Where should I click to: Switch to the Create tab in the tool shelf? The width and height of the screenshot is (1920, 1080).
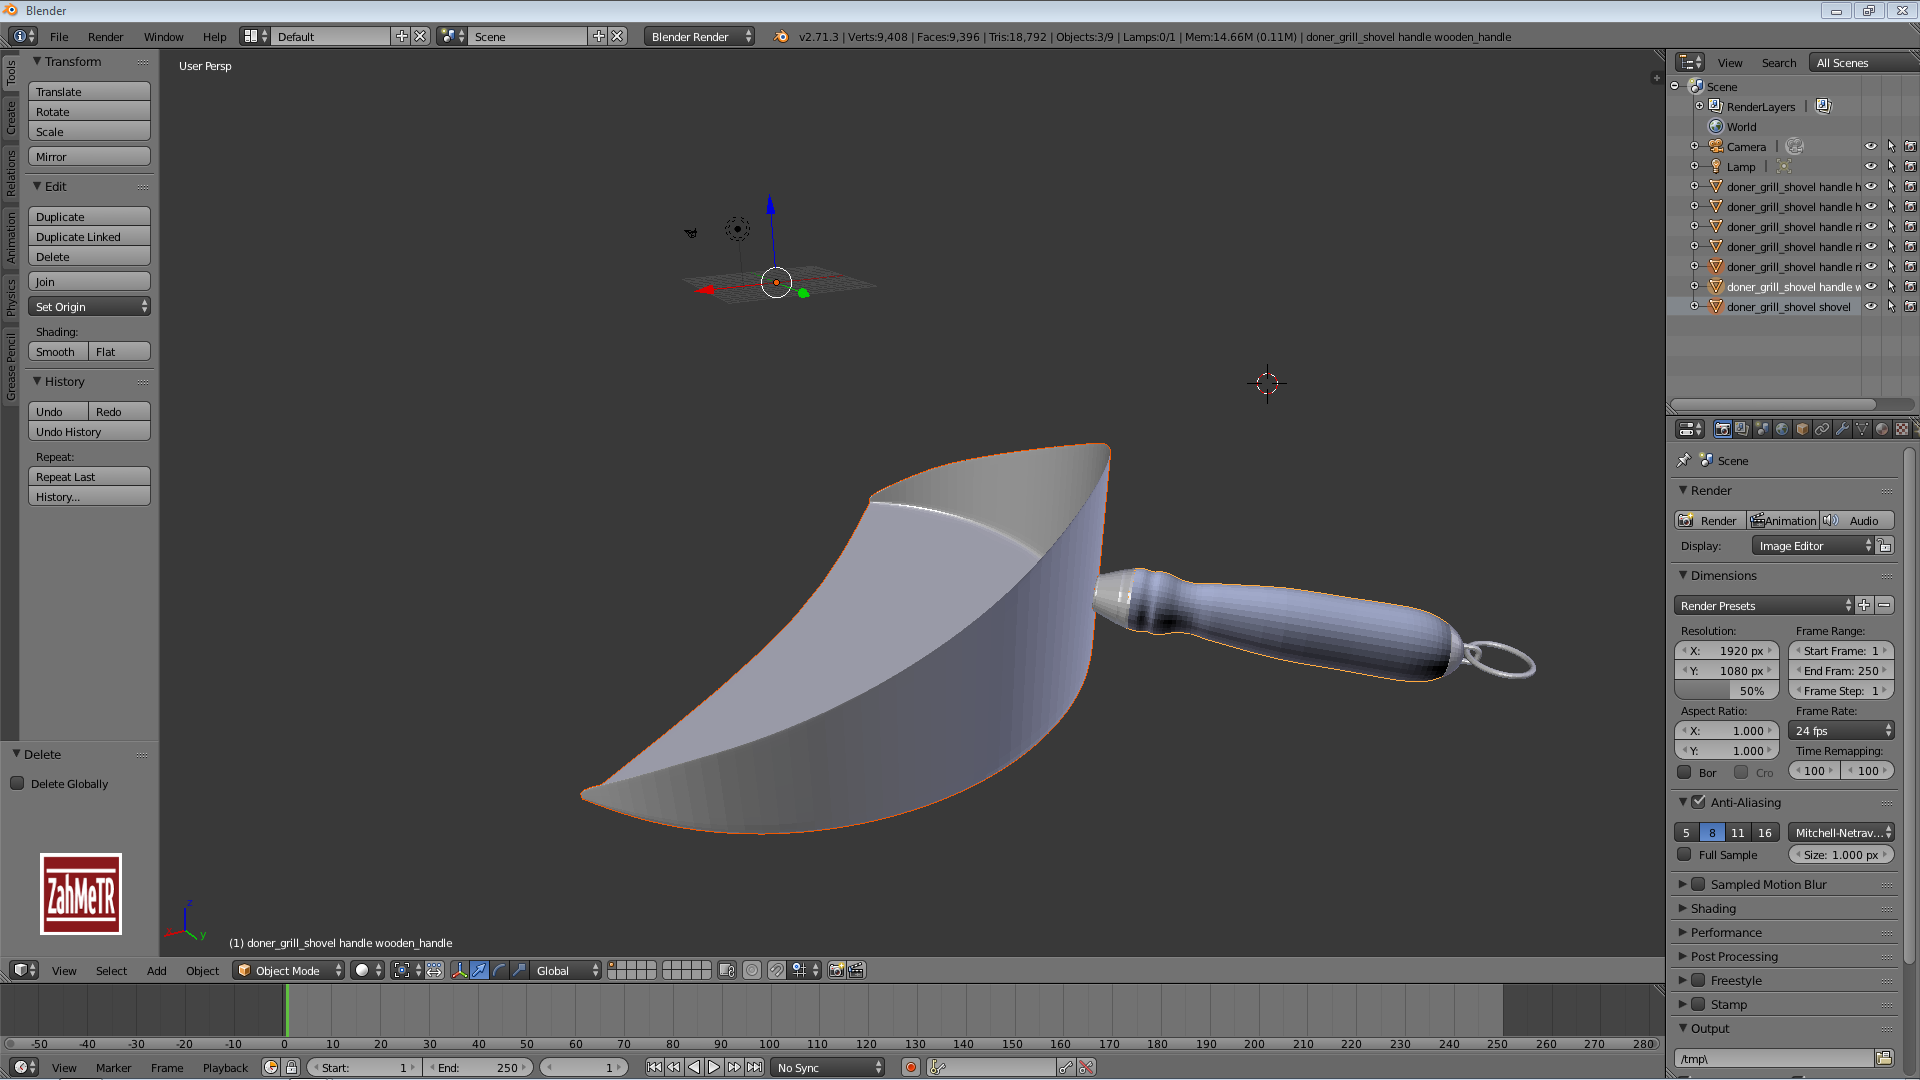[x=11, y=118]
